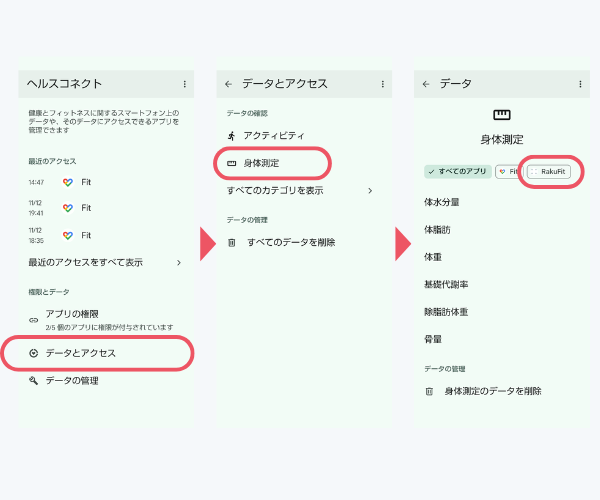Go back from データとアクセス screen
The width and height of the screenshot is (600, 500).
pyautogui.click(x=228, y=84)
